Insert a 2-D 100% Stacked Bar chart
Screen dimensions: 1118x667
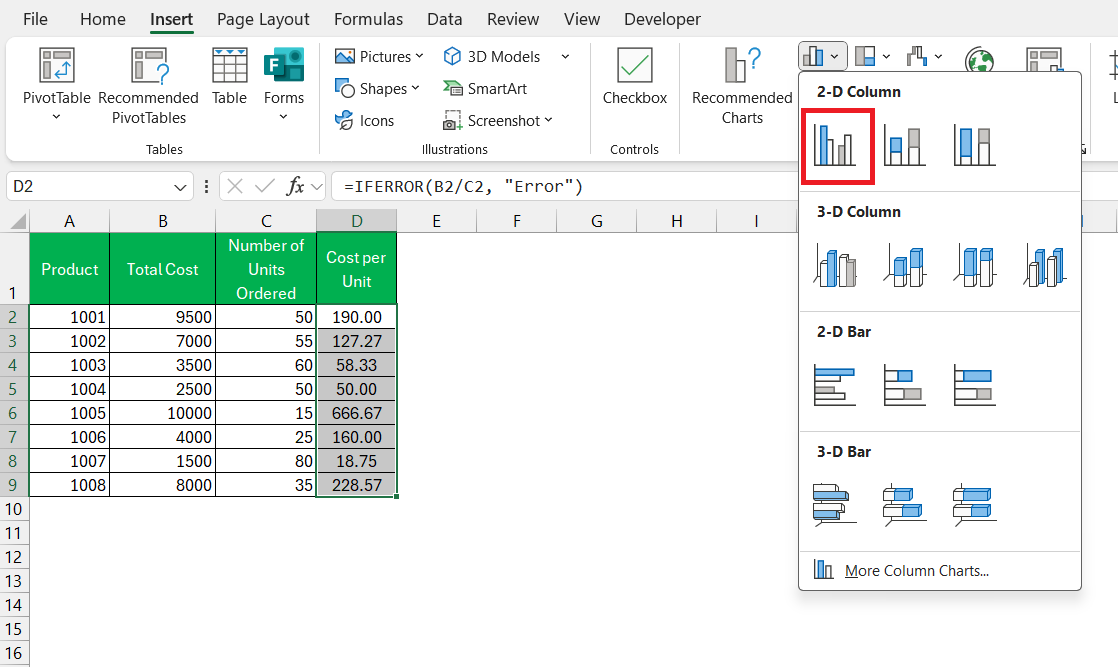975,385
